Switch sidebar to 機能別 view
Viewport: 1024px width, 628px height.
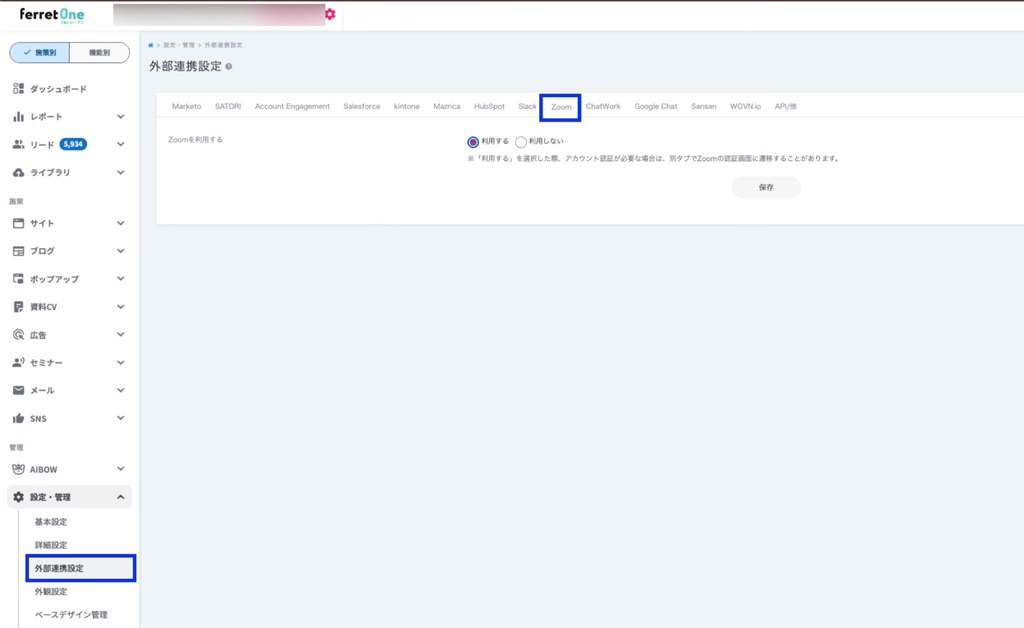pos(99,53)
